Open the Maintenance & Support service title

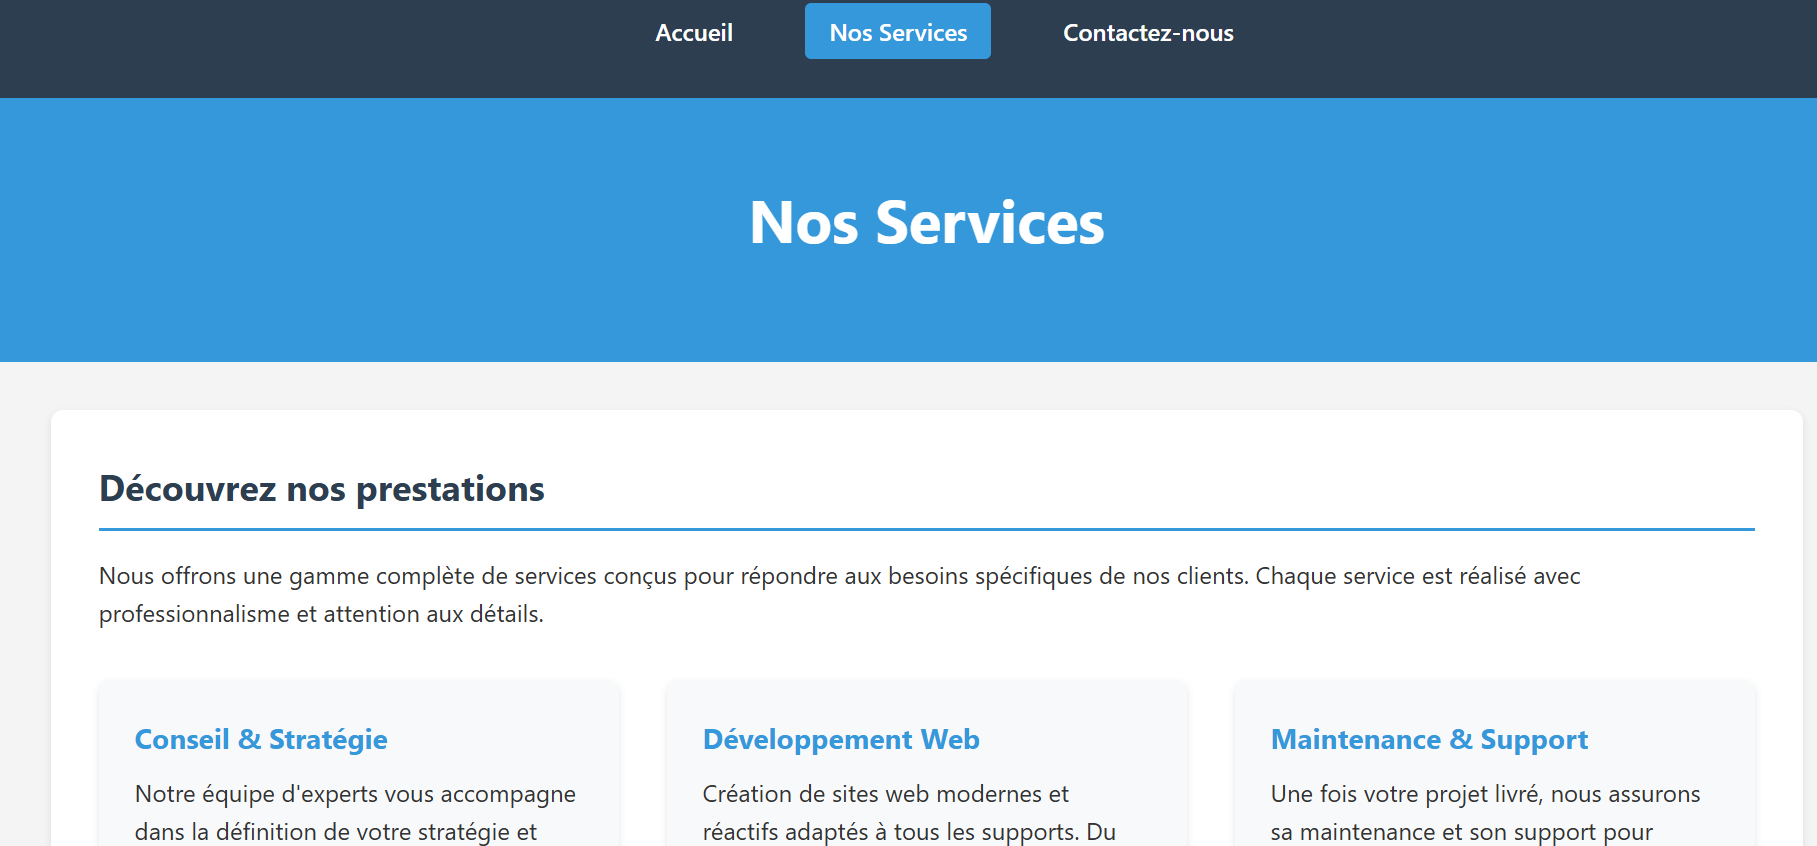1428,739
